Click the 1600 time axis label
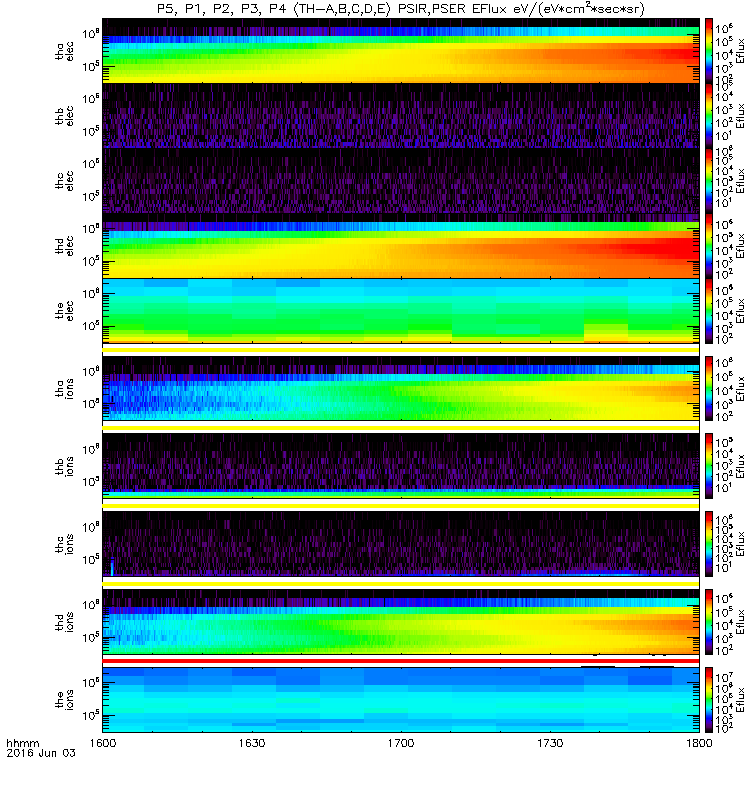The height and width of the screenshot is (800, 750). 103,743
